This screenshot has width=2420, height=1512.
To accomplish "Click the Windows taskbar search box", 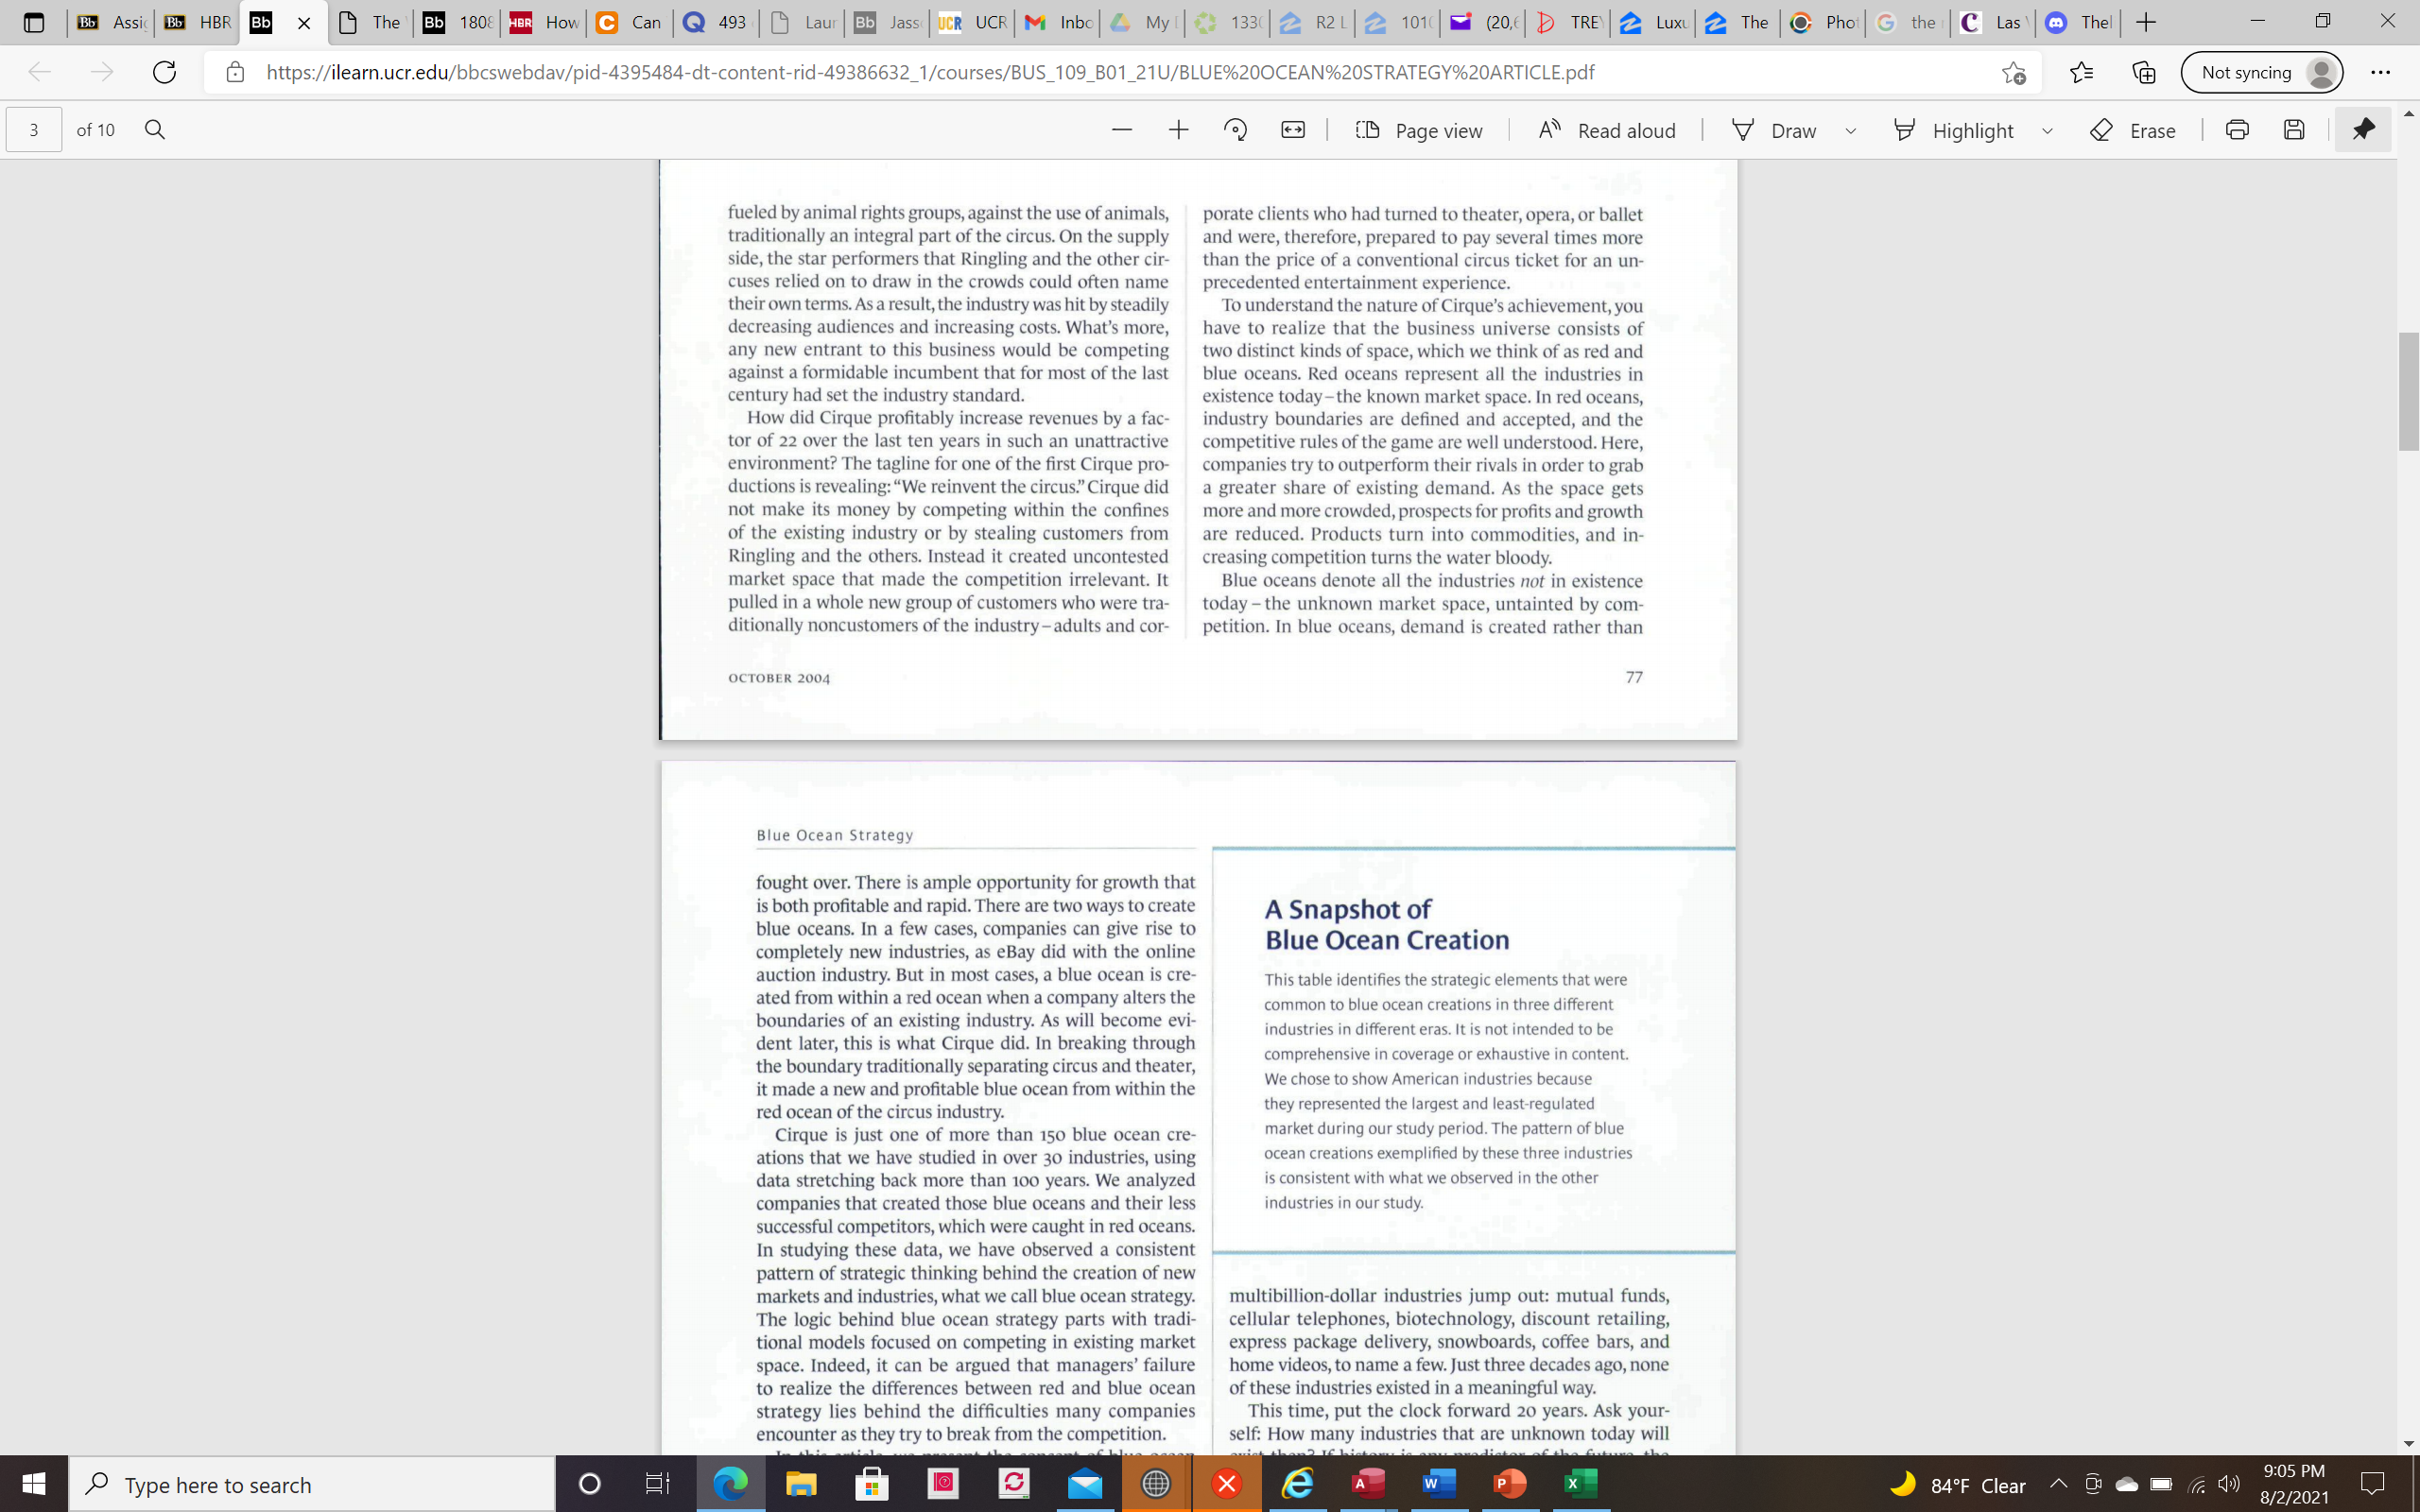I will pos(311,1484).
